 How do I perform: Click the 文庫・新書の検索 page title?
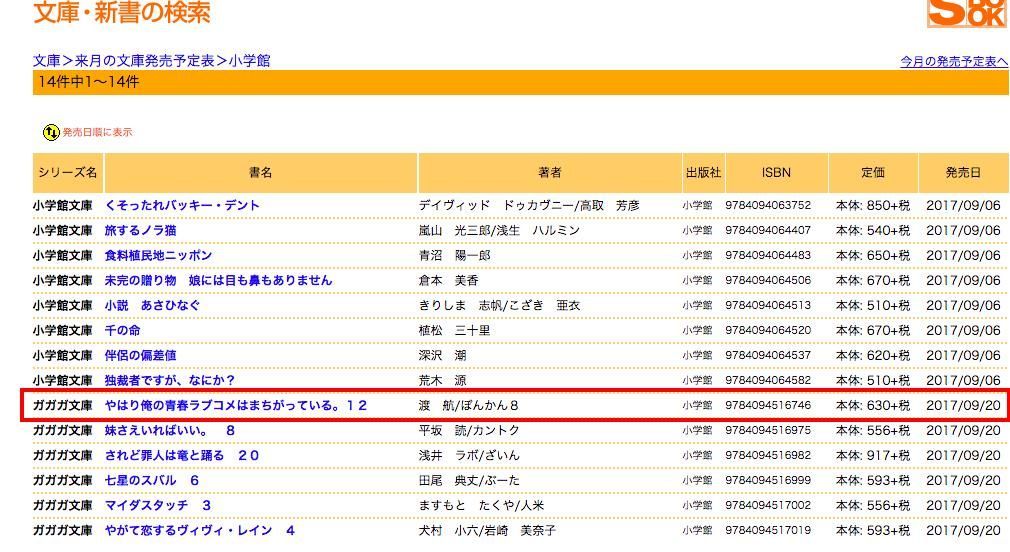pyautogui.click(x=122, y=13)
